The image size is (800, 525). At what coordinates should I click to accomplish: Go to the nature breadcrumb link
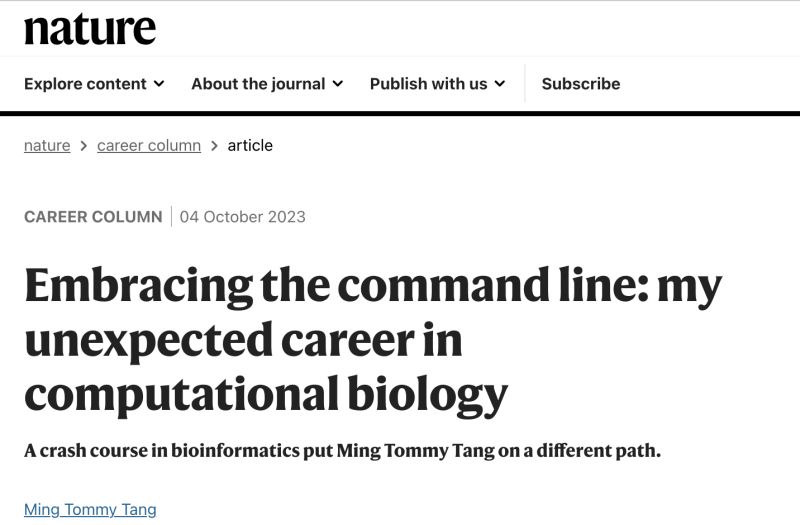pos(47,146)
